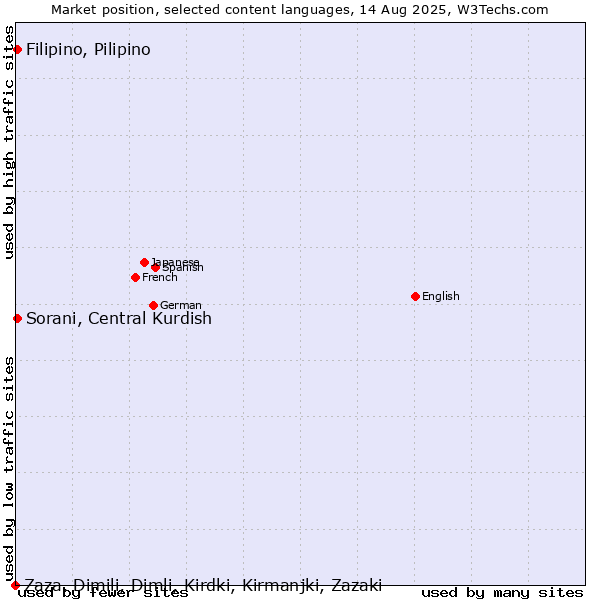The image size is (600, 600).
Task: Click the Japanese red data point
Action: 144,262
